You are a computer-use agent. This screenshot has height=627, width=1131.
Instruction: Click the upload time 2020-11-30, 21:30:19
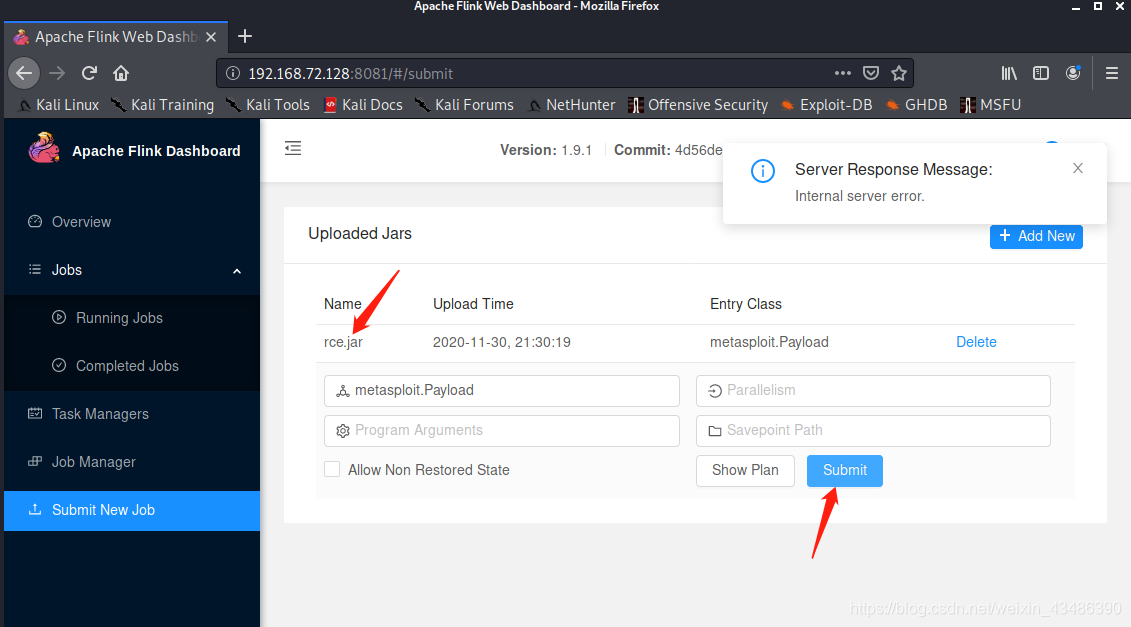pyautogui.click(x=501, y=342)
